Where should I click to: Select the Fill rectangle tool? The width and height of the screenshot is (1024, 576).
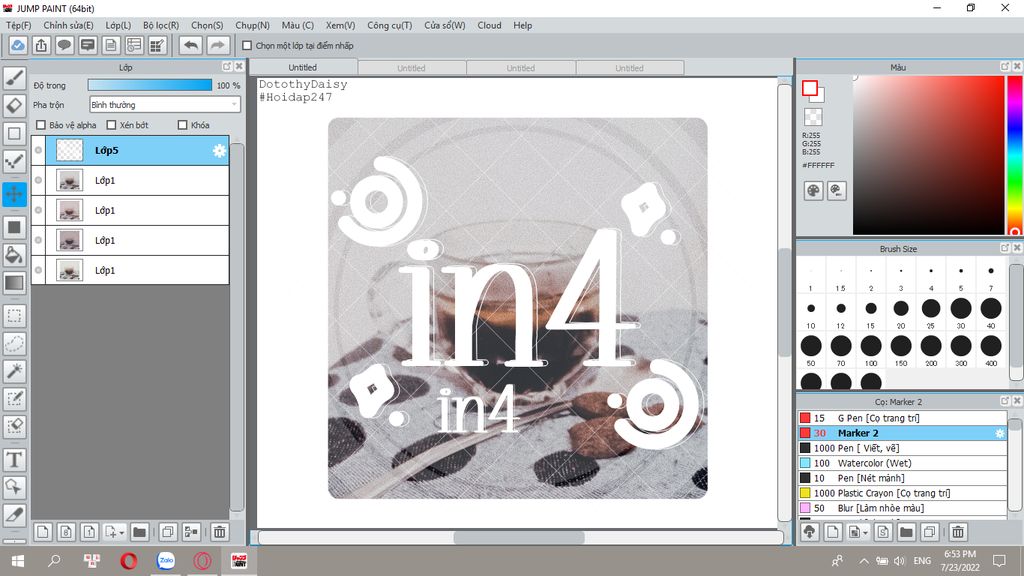pyautogui.click(x=14, y=227)
